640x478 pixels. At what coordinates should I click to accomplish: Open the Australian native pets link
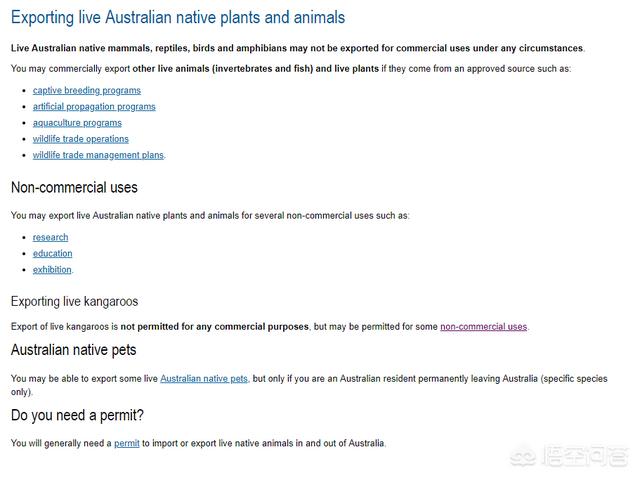click(x=204, y=378)
